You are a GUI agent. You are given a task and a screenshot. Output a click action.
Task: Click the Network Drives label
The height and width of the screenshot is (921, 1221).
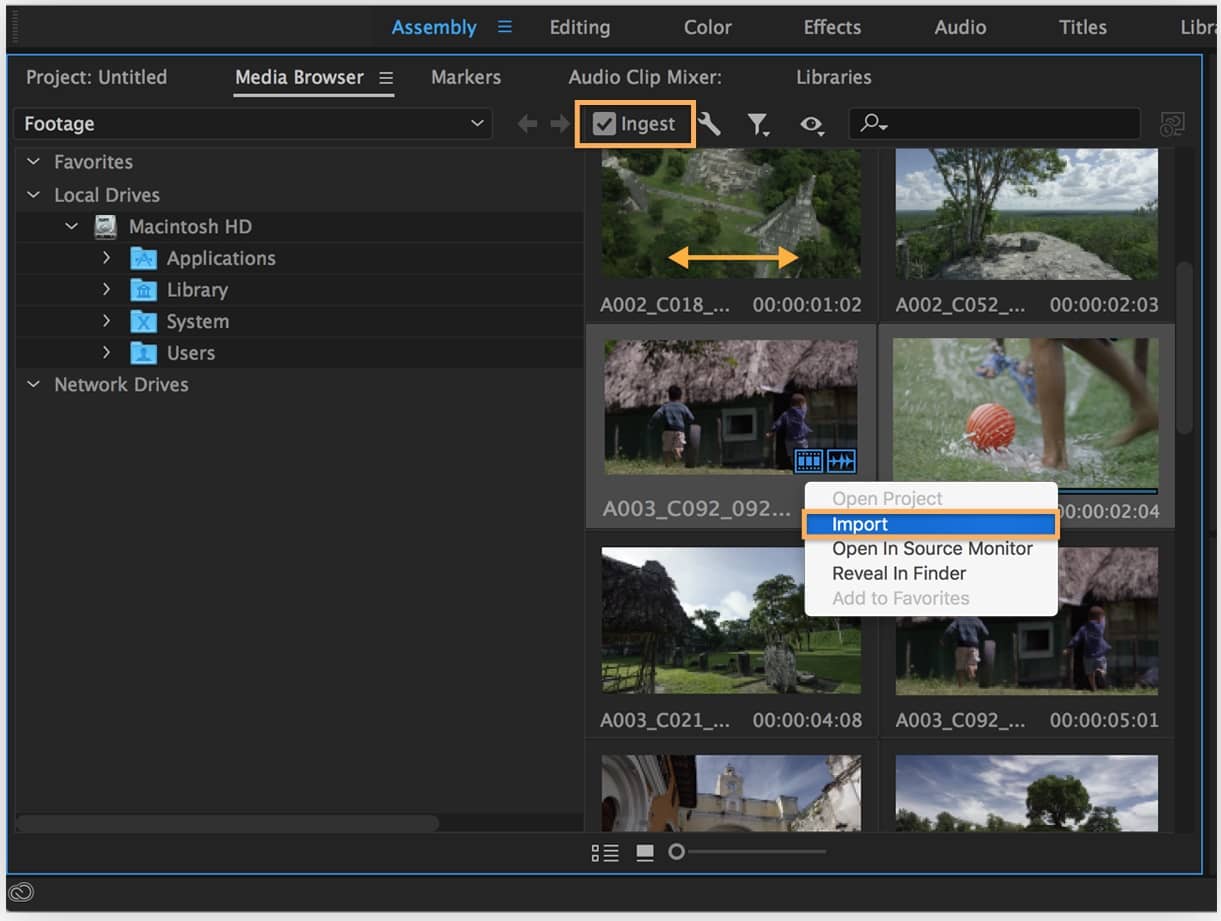121,384
